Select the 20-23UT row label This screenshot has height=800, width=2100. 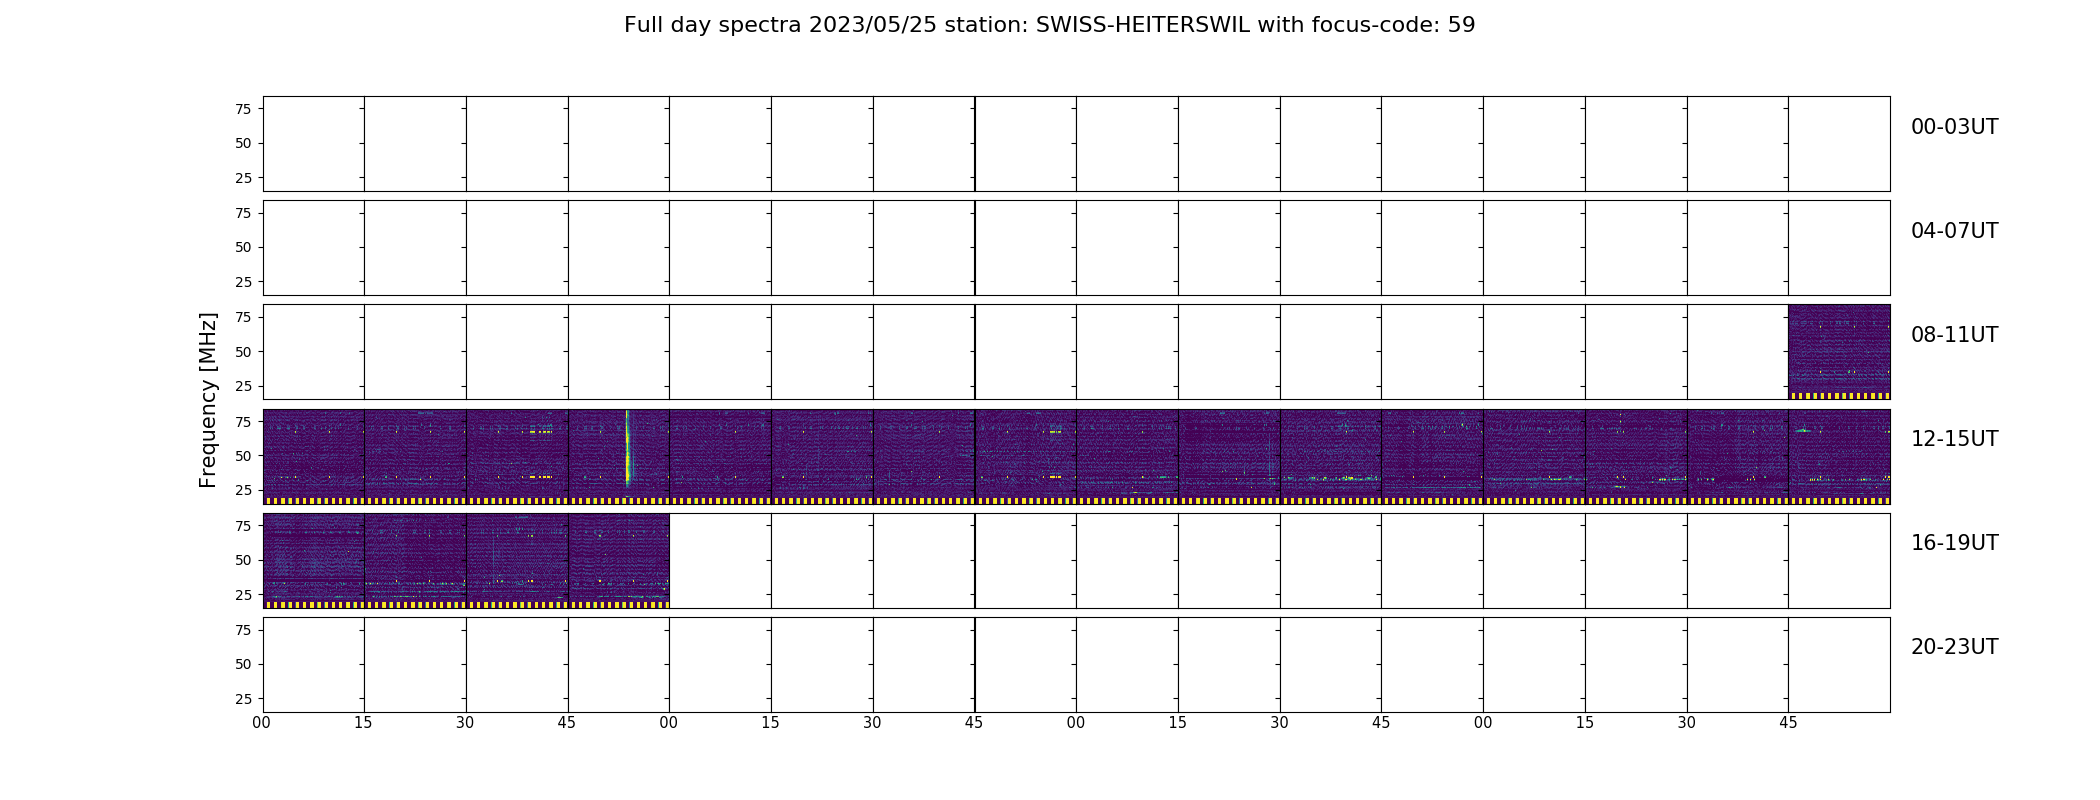1954,647
